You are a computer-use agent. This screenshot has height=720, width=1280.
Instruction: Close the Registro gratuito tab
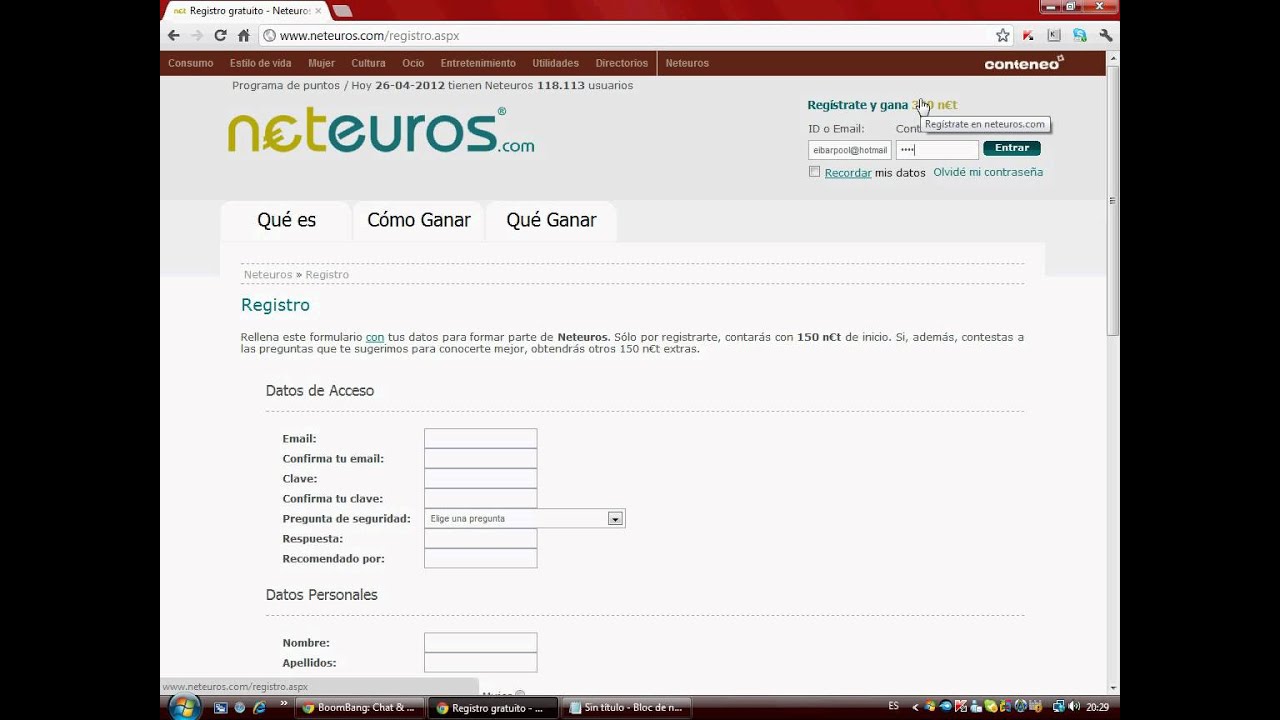(x=319, y=11)
